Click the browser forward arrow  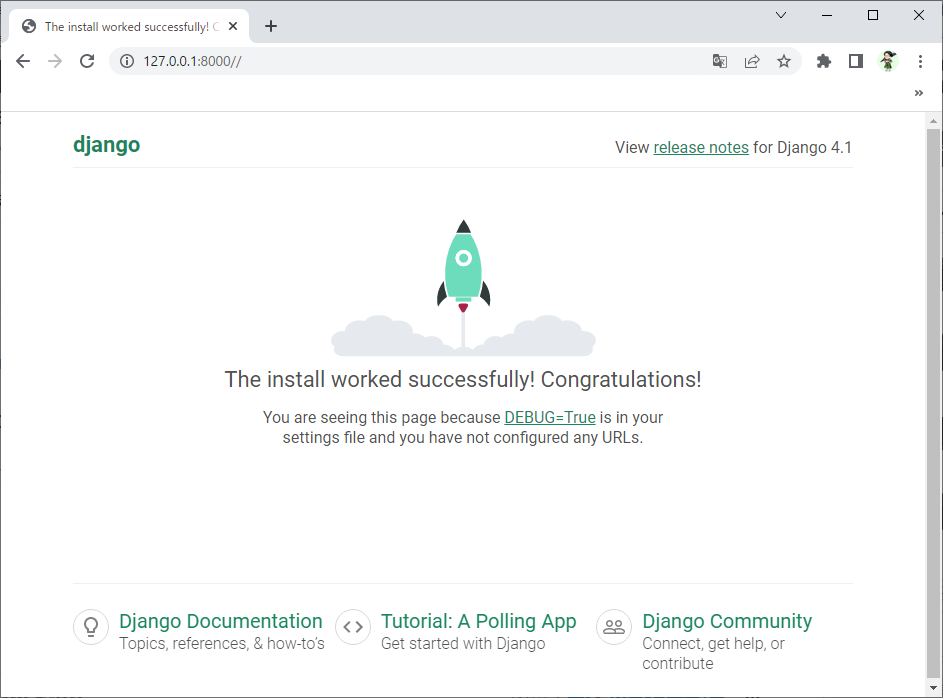[55, 61]
